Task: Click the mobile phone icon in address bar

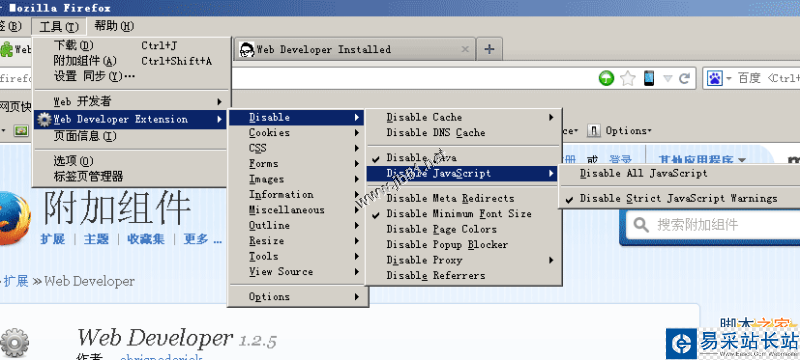Action: [x=649, y=79]
